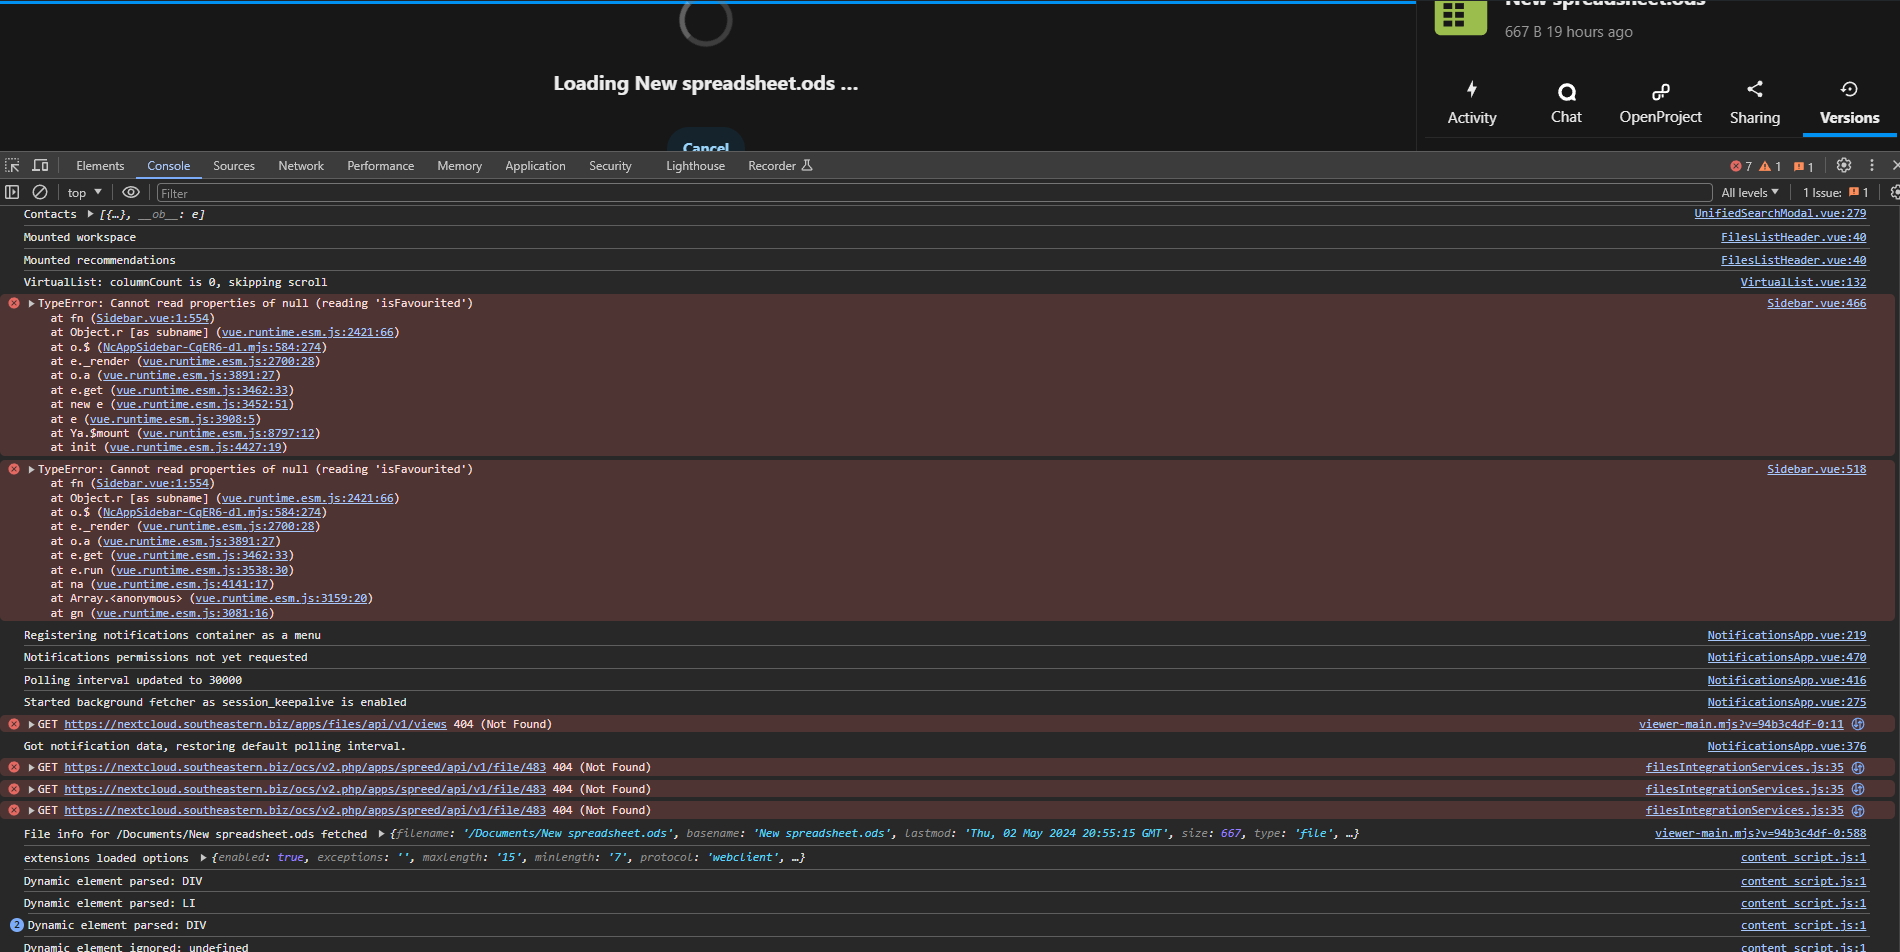Toggle the device toolbar icon
1900x952 pixels.
(x=40, y=165)
